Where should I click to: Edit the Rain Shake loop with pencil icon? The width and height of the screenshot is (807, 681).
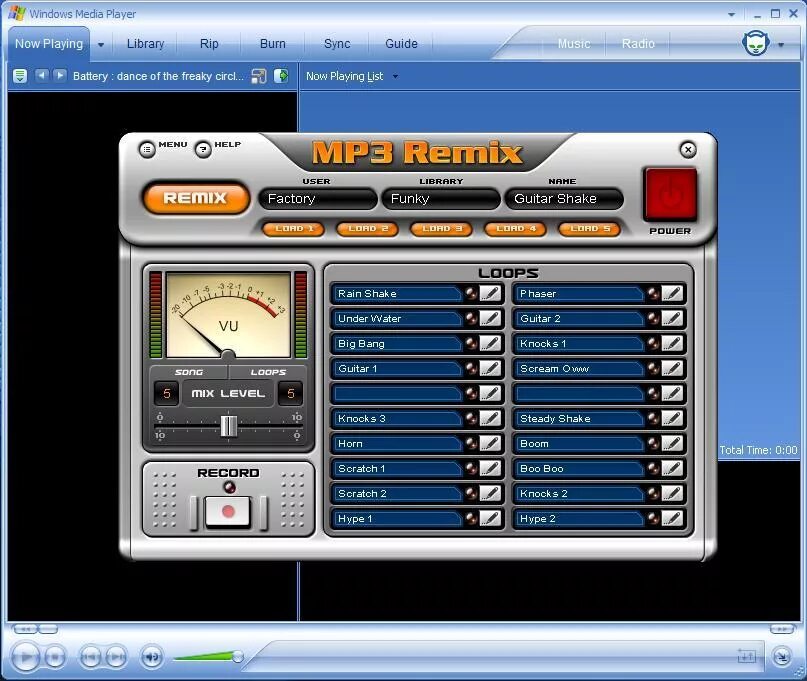coord(490,293)
